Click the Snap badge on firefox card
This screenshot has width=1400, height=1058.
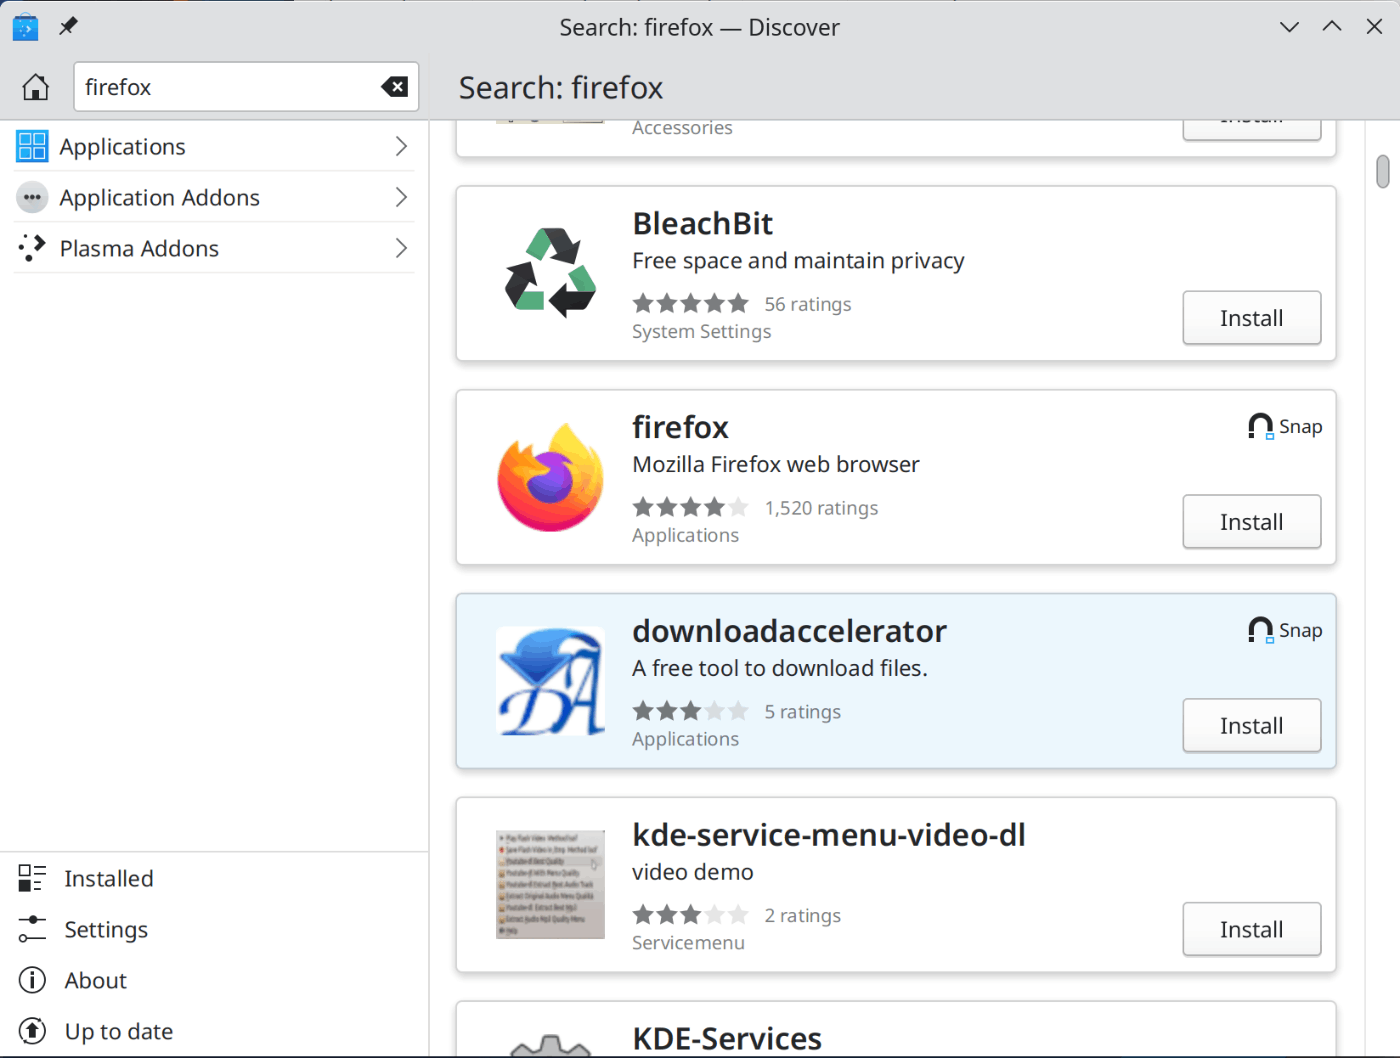point(1285,427)
